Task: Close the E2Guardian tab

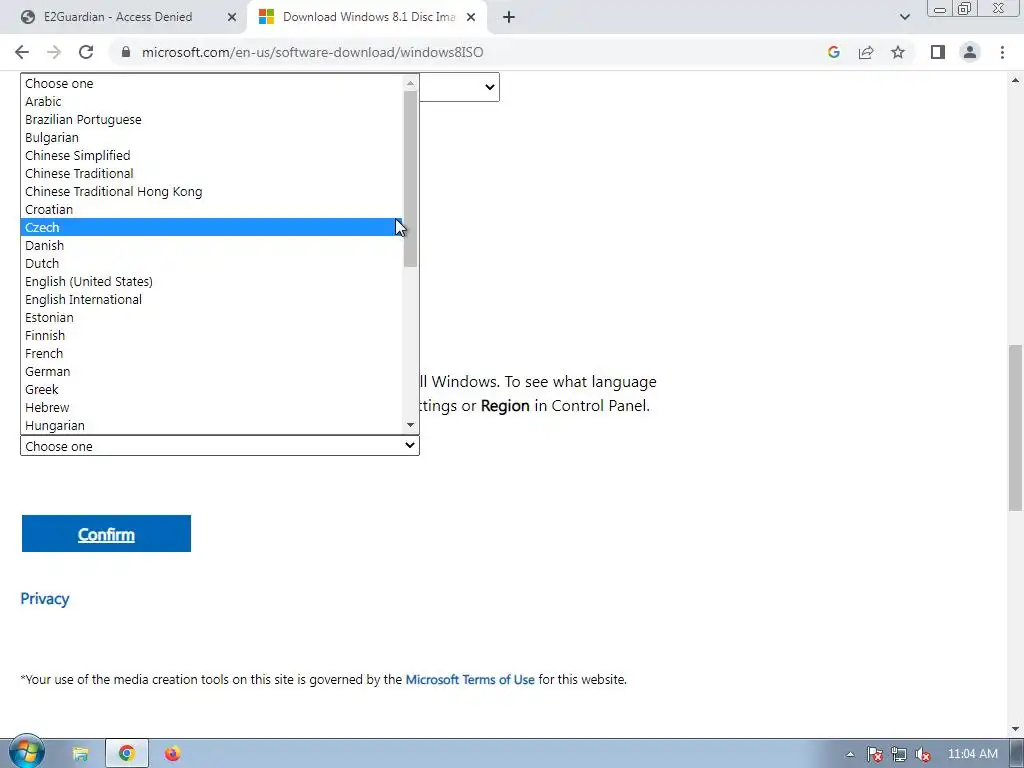Action: (x=232, y=17)
